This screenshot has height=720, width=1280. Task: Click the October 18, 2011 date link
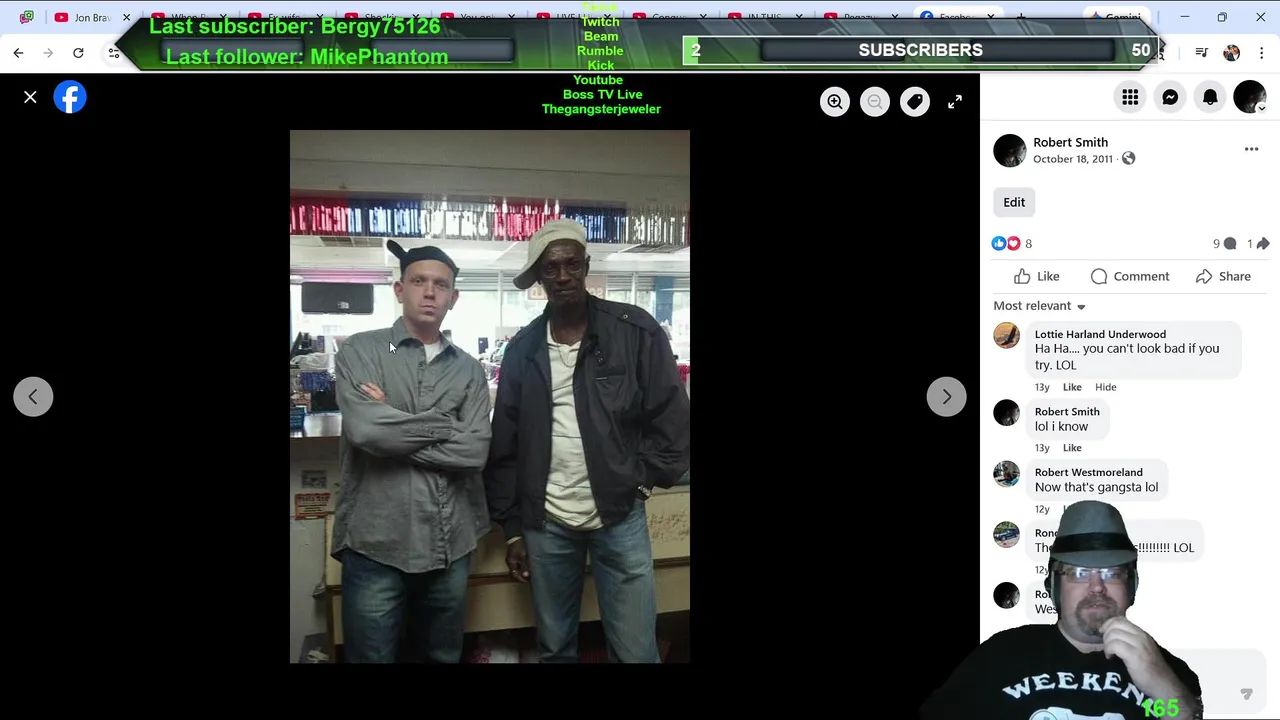1073,159
